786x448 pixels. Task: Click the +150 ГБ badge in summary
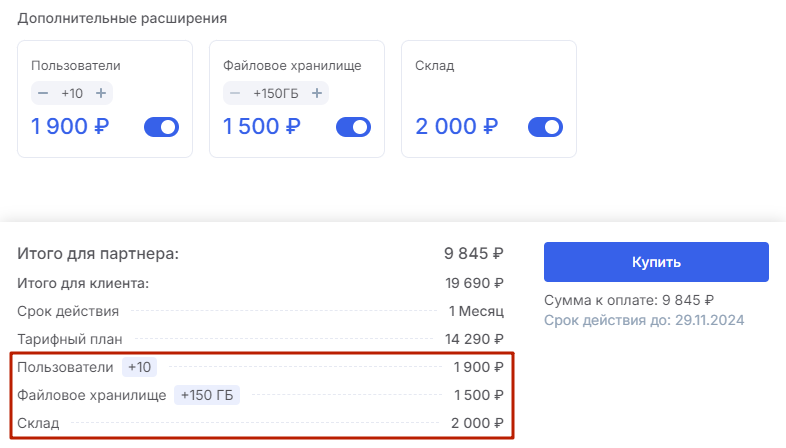click(207, 395)
